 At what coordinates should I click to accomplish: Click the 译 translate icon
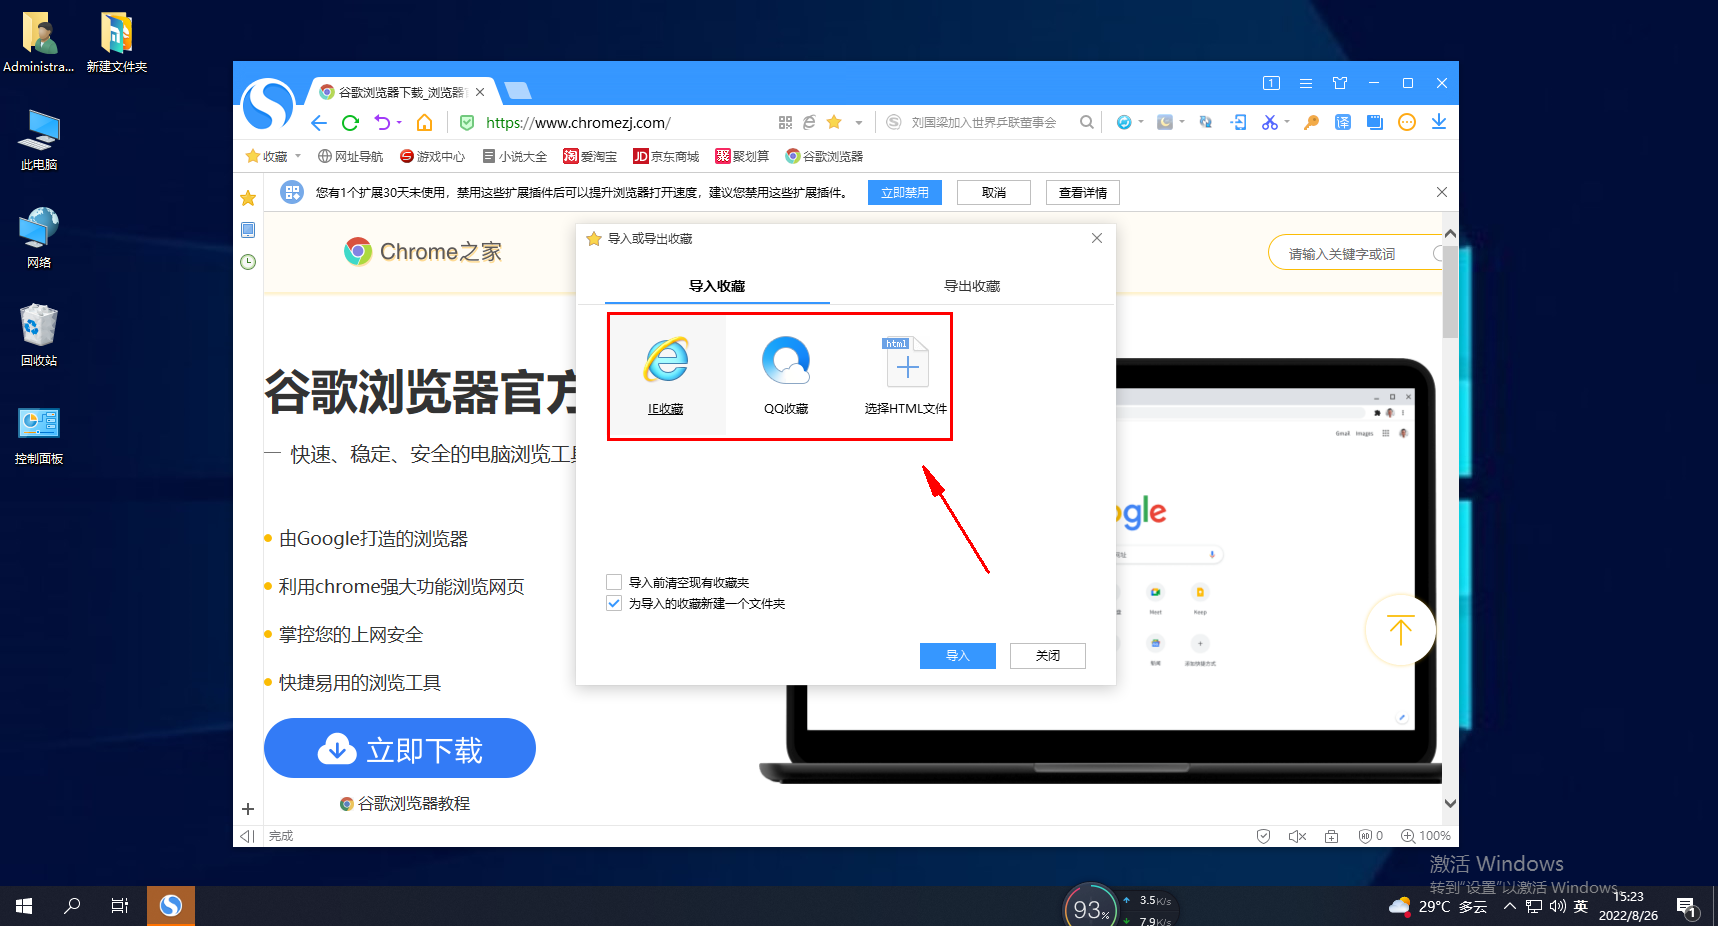[1343, 122]
